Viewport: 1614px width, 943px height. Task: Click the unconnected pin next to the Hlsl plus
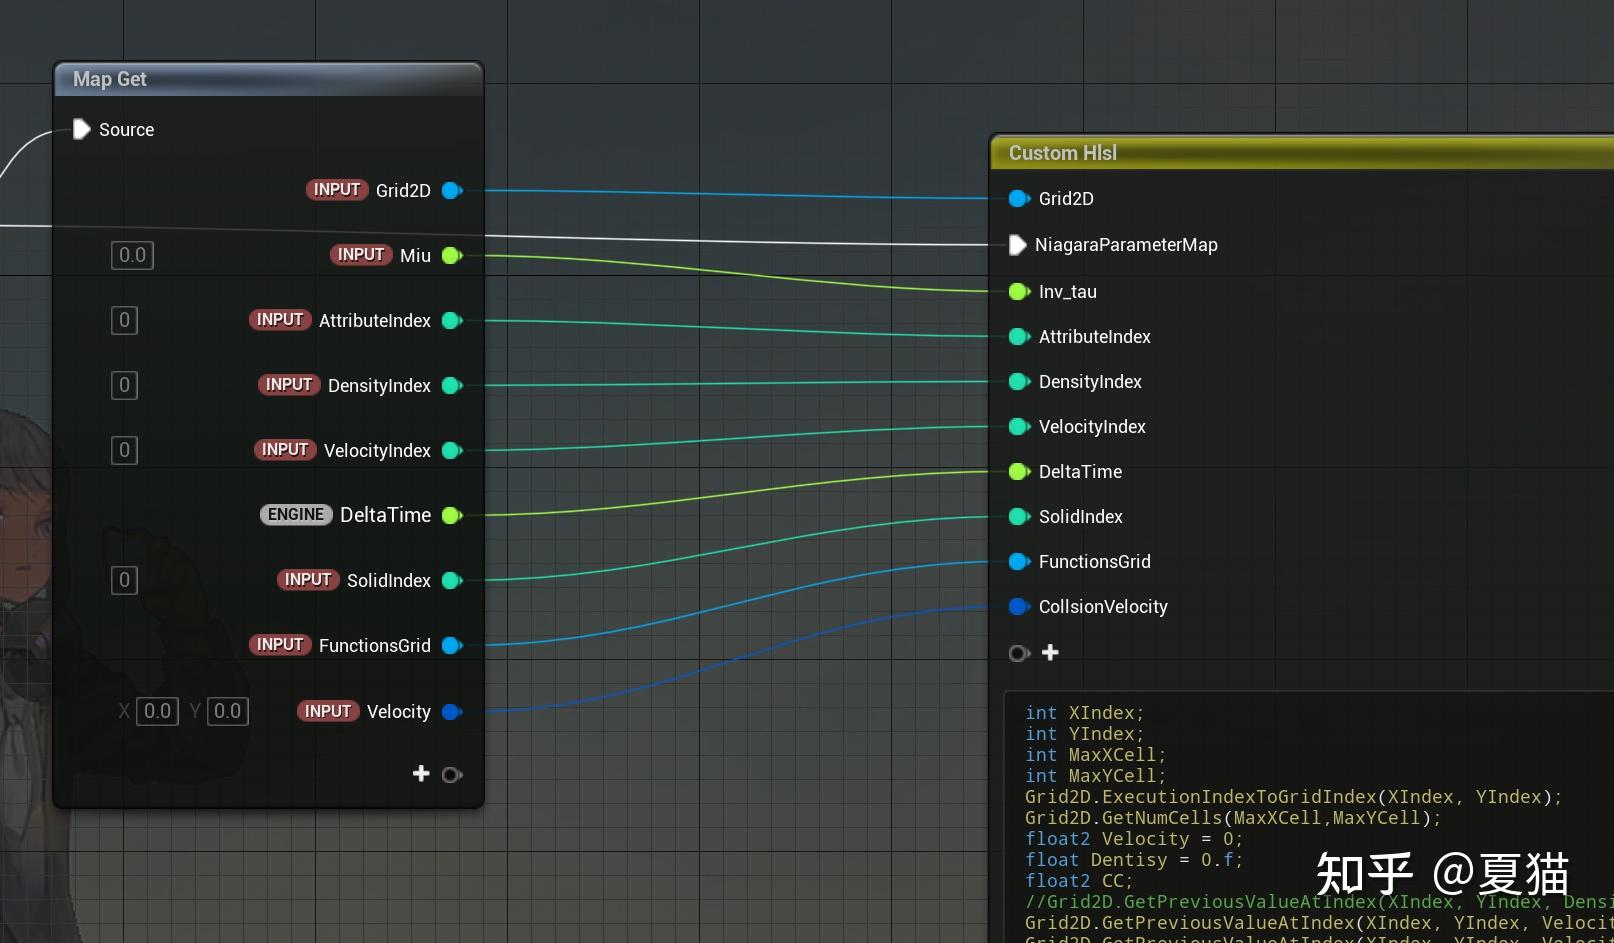1019,652
